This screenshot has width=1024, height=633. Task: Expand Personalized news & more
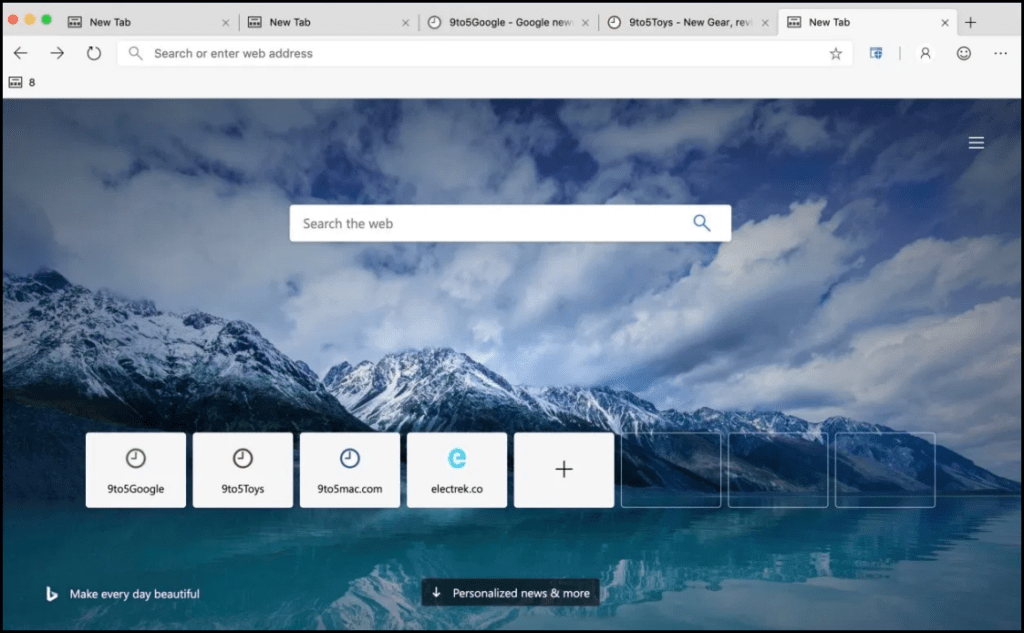[x=510, y=593]
